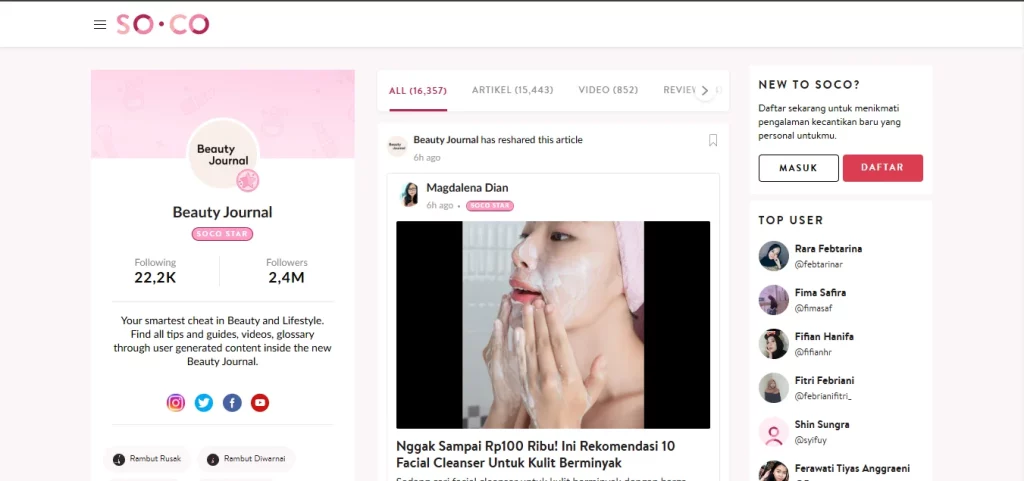
Task: Open Beauty Journal's Instagram icon
Action: [x=176, y=403]
